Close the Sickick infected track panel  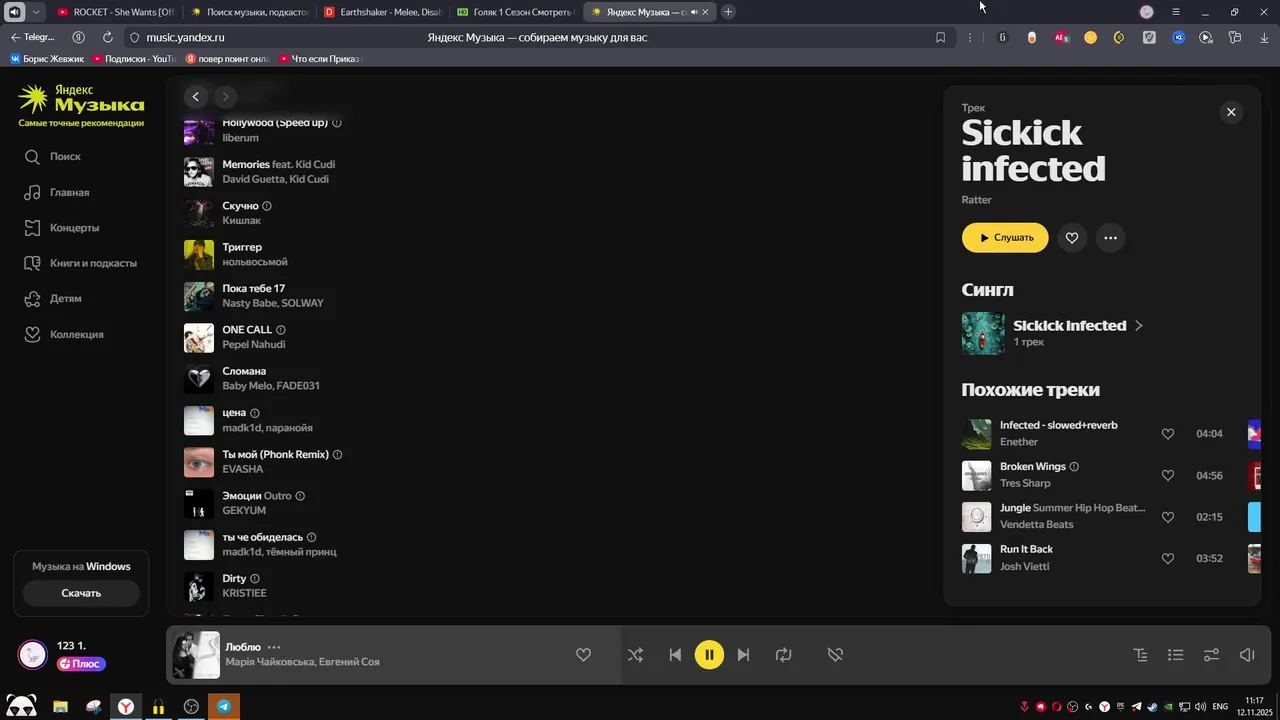tap(1231, 112)
